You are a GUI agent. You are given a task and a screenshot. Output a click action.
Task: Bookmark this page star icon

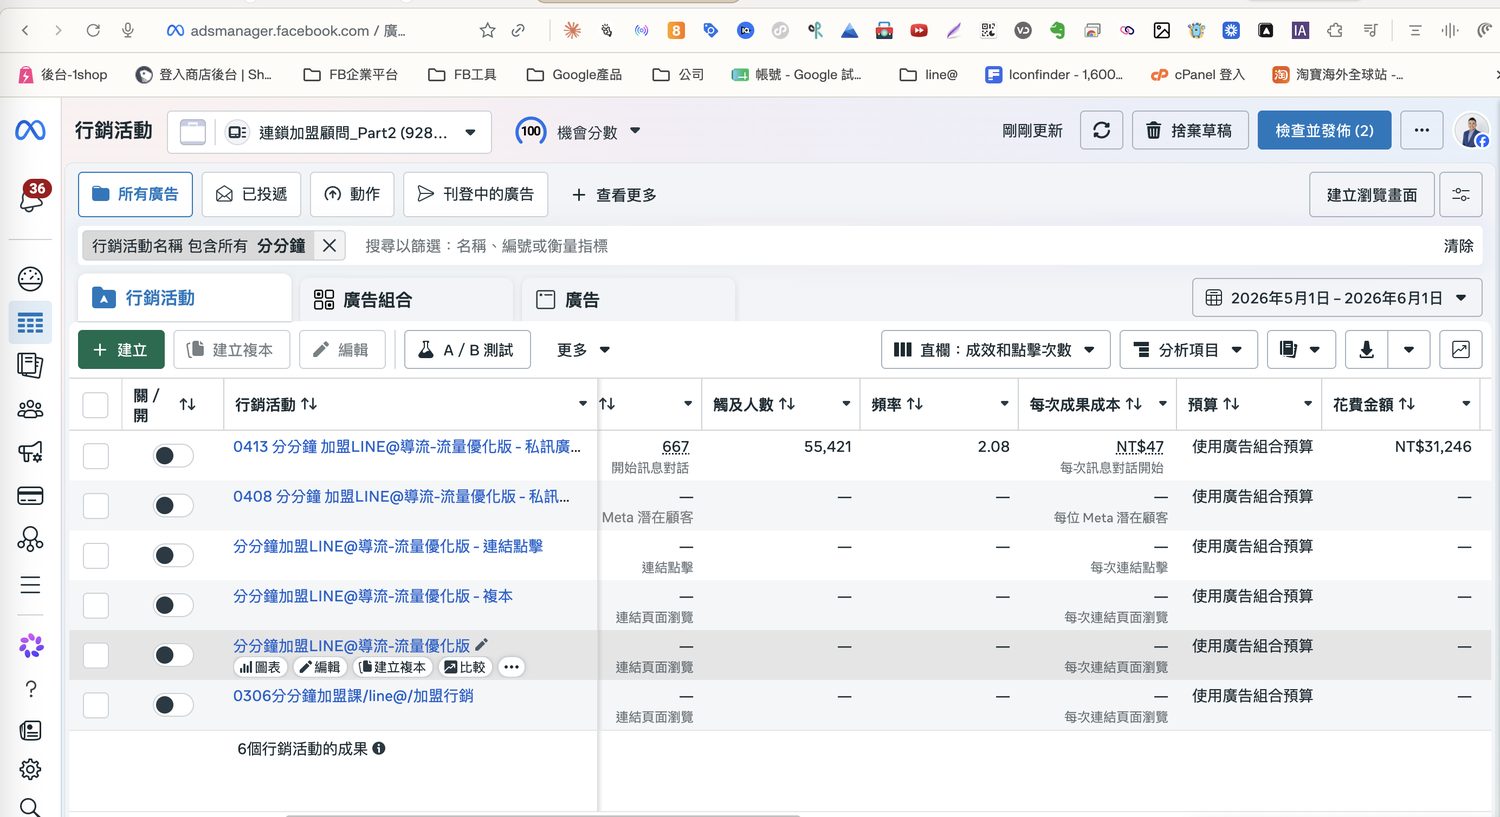pos(487,31)
